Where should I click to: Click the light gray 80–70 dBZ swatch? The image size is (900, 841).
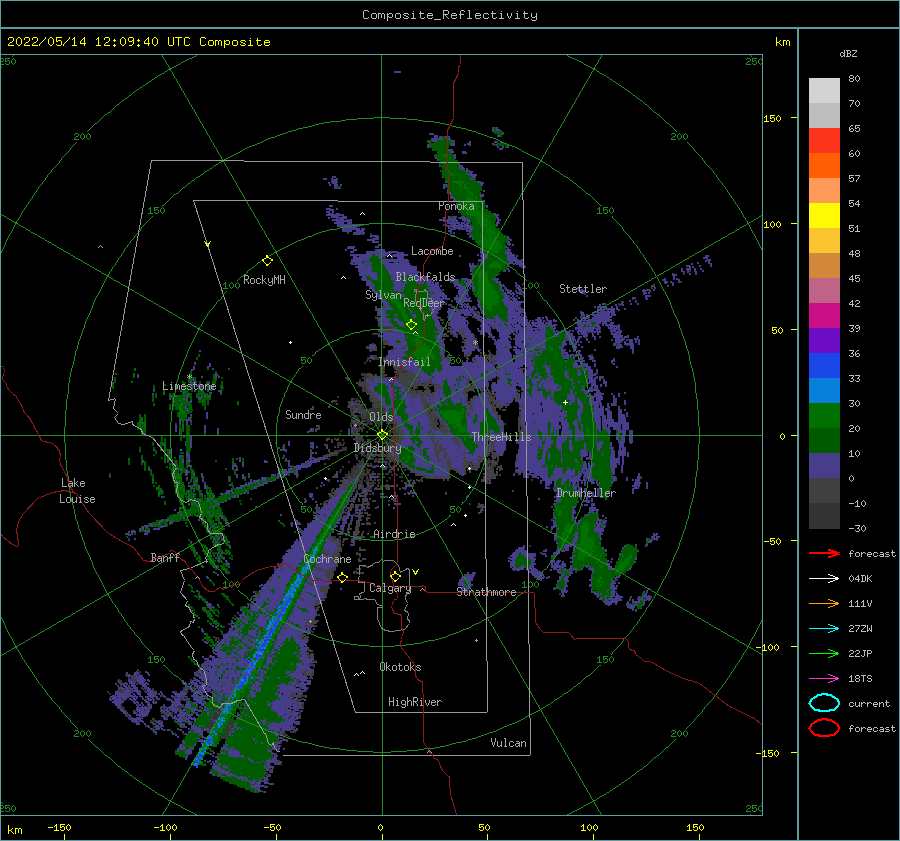(824, 91)
